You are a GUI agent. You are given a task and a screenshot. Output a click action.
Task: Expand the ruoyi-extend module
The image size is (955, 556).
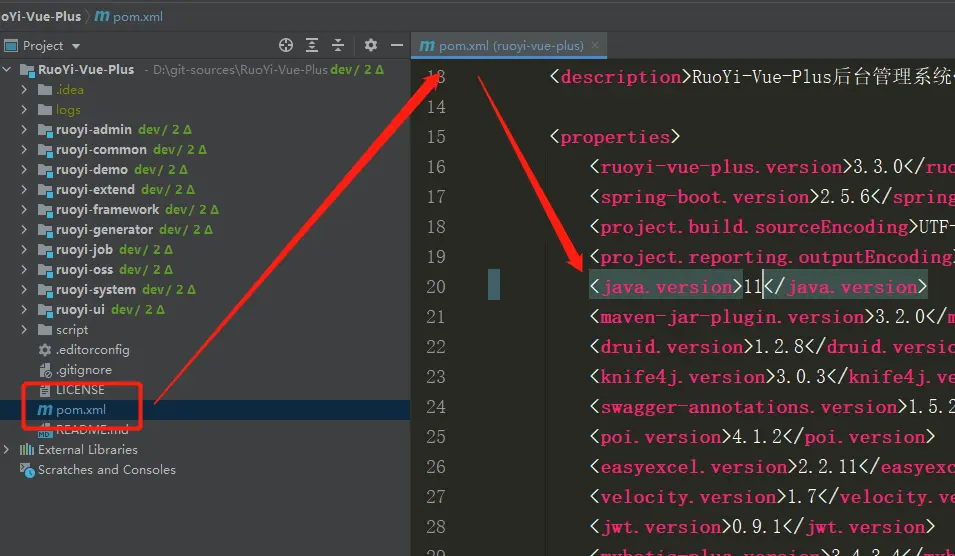click(24, 189)
